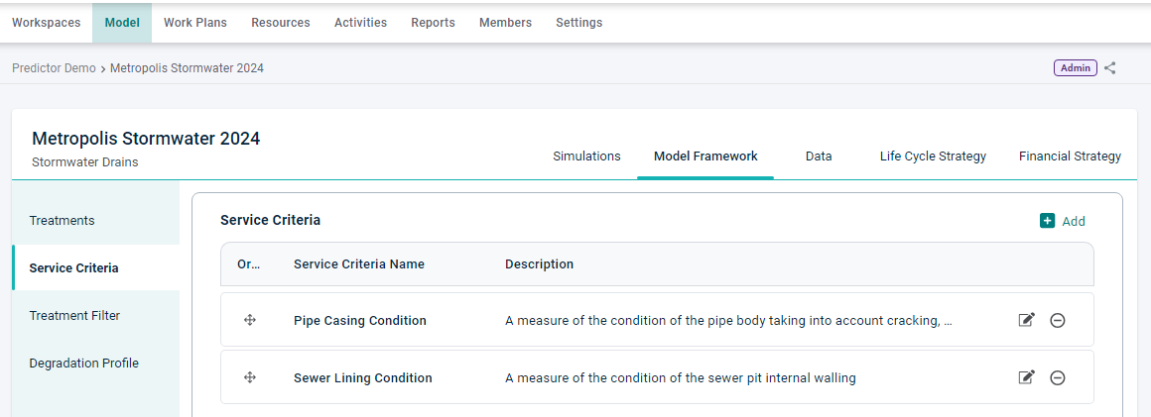Click the Service Criteria Name column header
The height and width of the screenshot is (417, 1151).
[x=359, y=264]
